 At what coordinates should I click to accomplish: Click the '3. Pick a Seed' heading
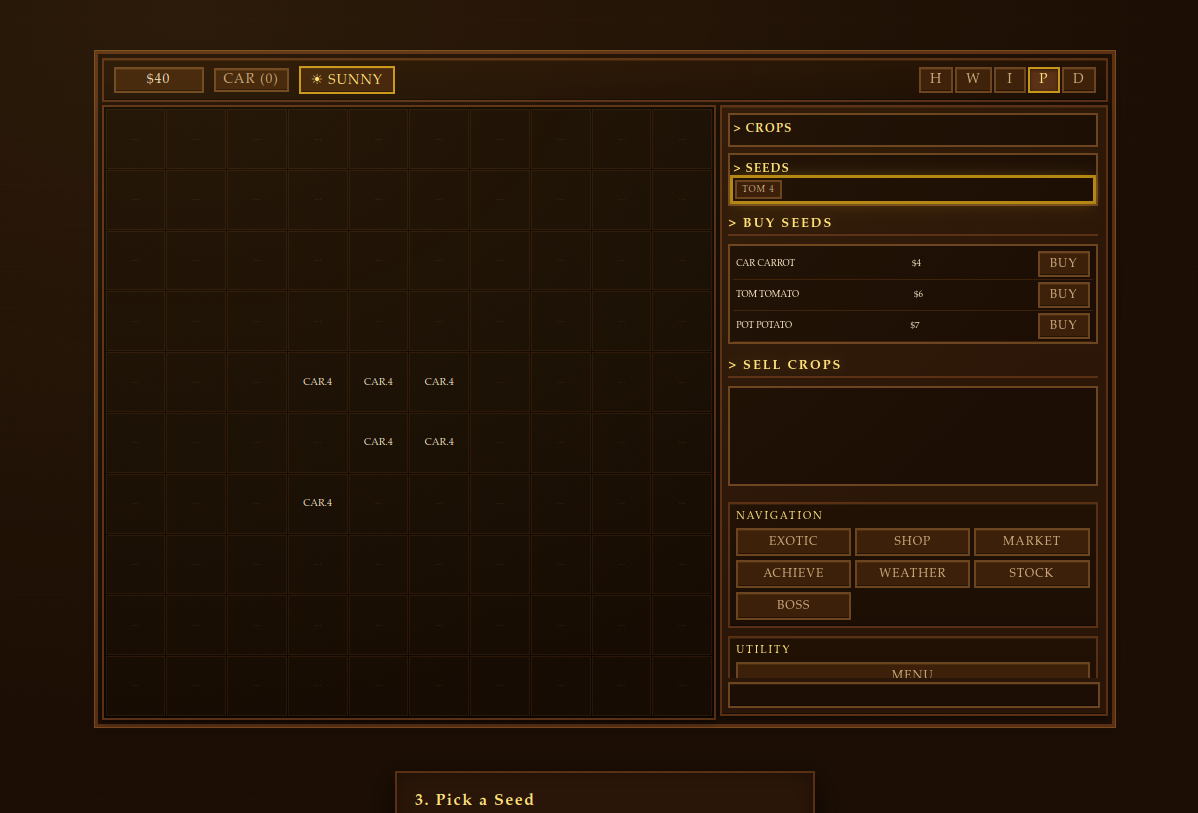474,800
